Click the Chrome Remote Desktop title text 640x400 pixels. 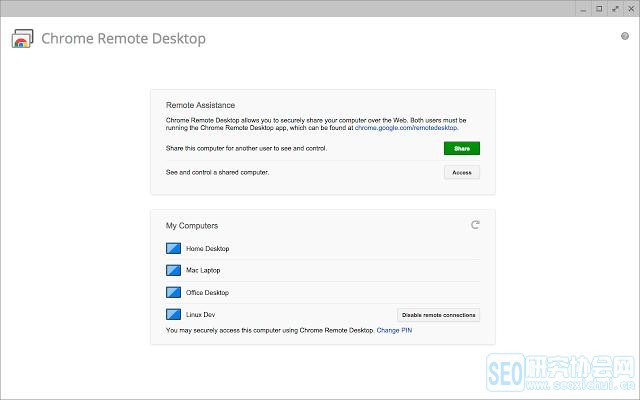(123, 39)
